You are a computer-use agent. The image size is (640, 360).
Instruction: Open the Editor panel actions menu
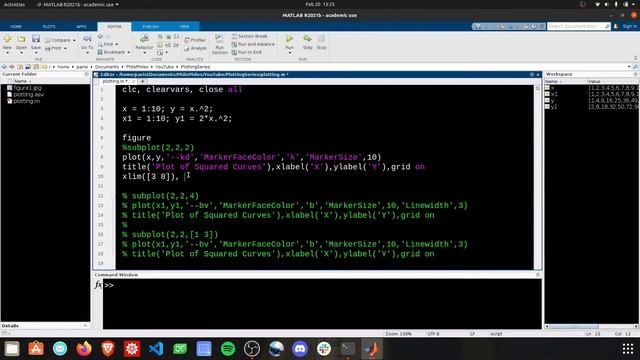coord(532,75)
